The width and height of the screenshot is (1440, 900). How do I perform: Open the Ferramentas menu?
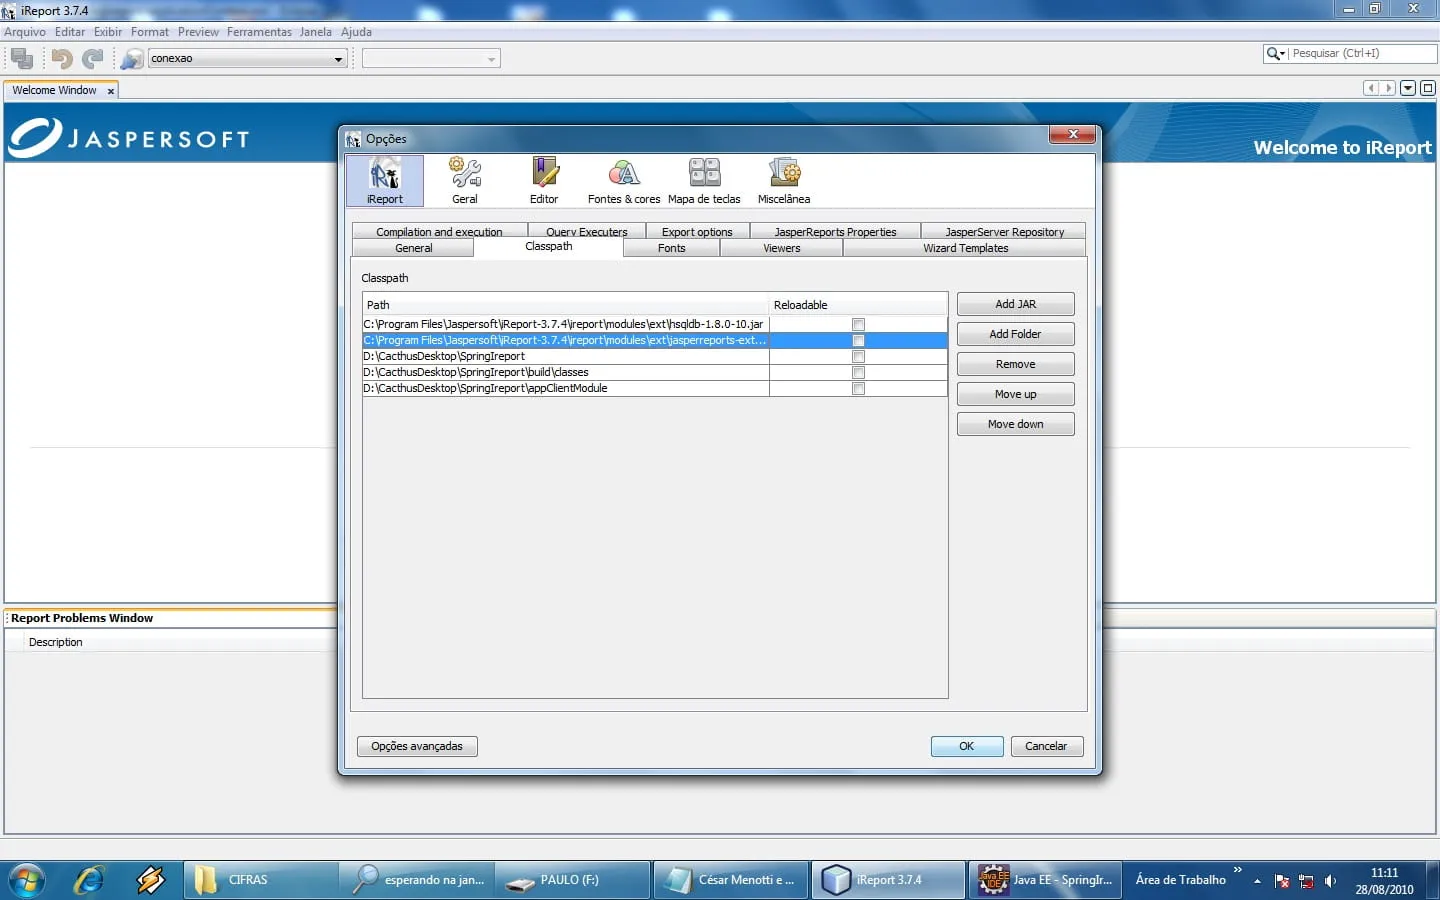click(259, 32)
